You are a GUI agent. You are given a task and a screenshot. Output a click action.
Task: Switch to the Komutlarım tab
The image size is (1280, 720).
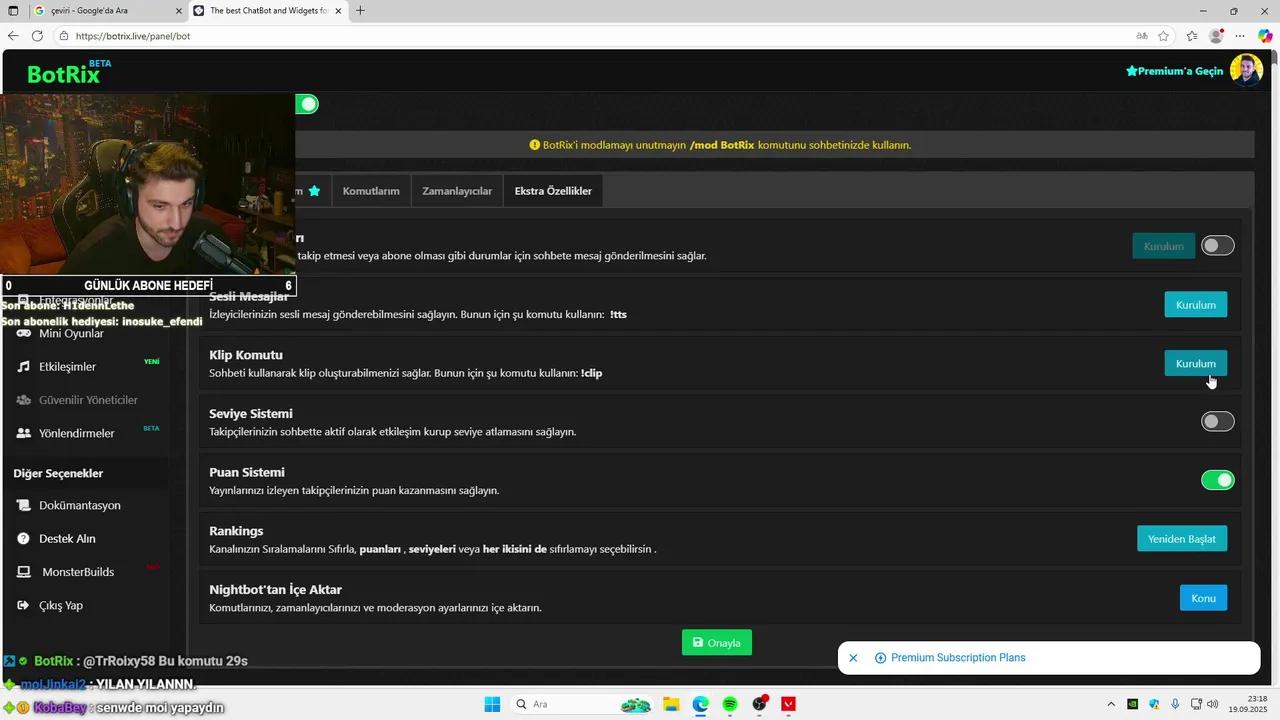tap(371, 191)
